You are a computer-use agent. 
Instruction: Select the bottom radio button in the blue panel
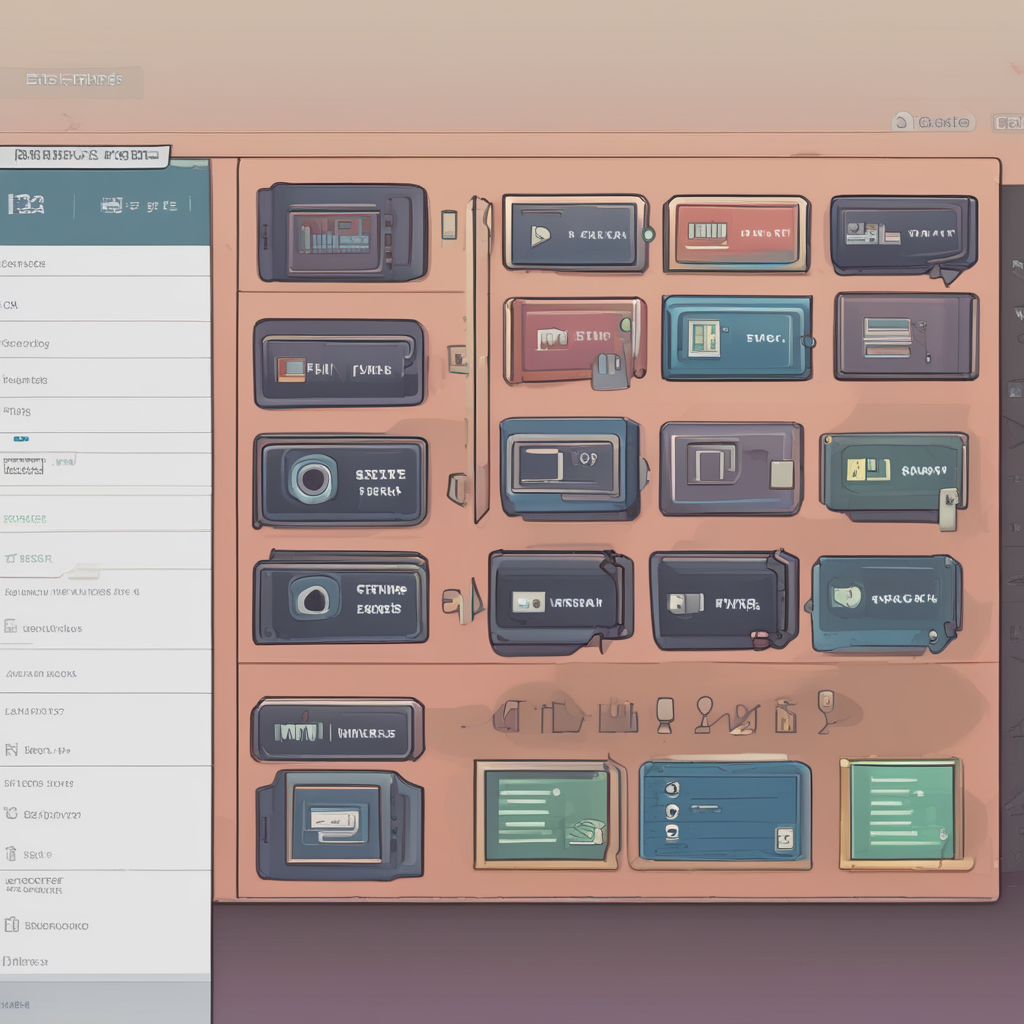[x=672, y=832]
